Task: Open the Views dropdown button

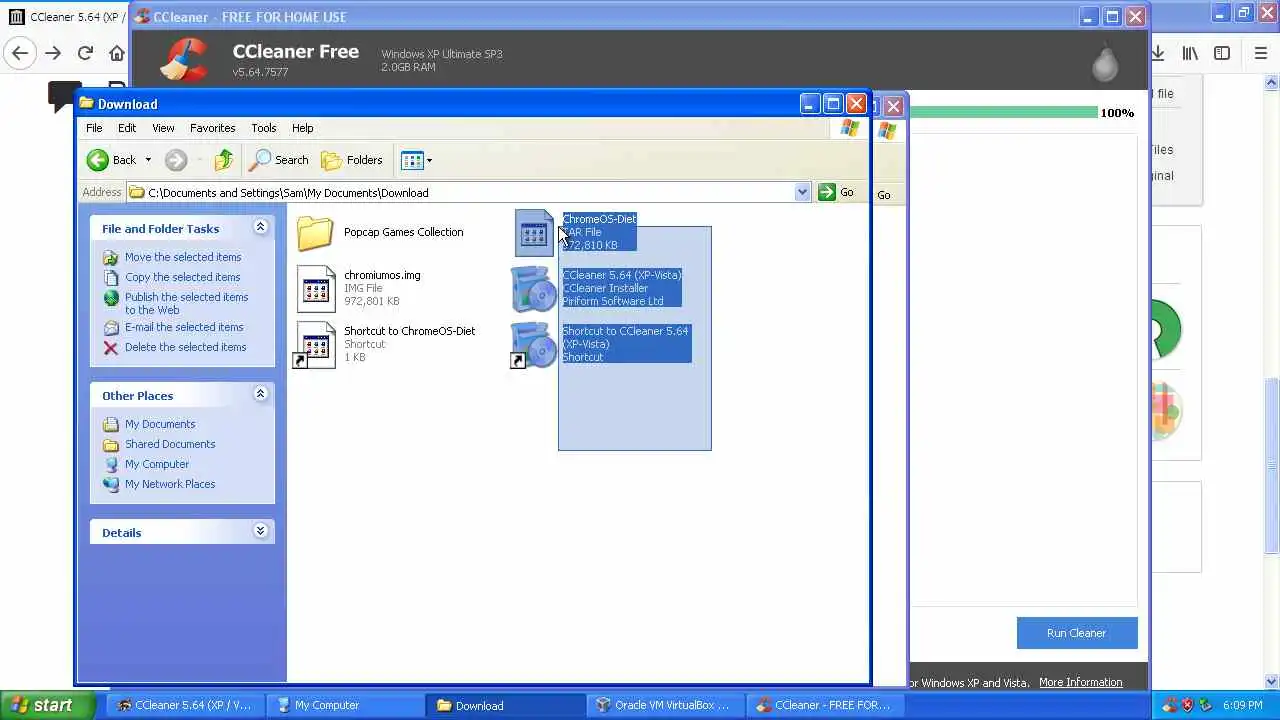Action: point(416,160)
